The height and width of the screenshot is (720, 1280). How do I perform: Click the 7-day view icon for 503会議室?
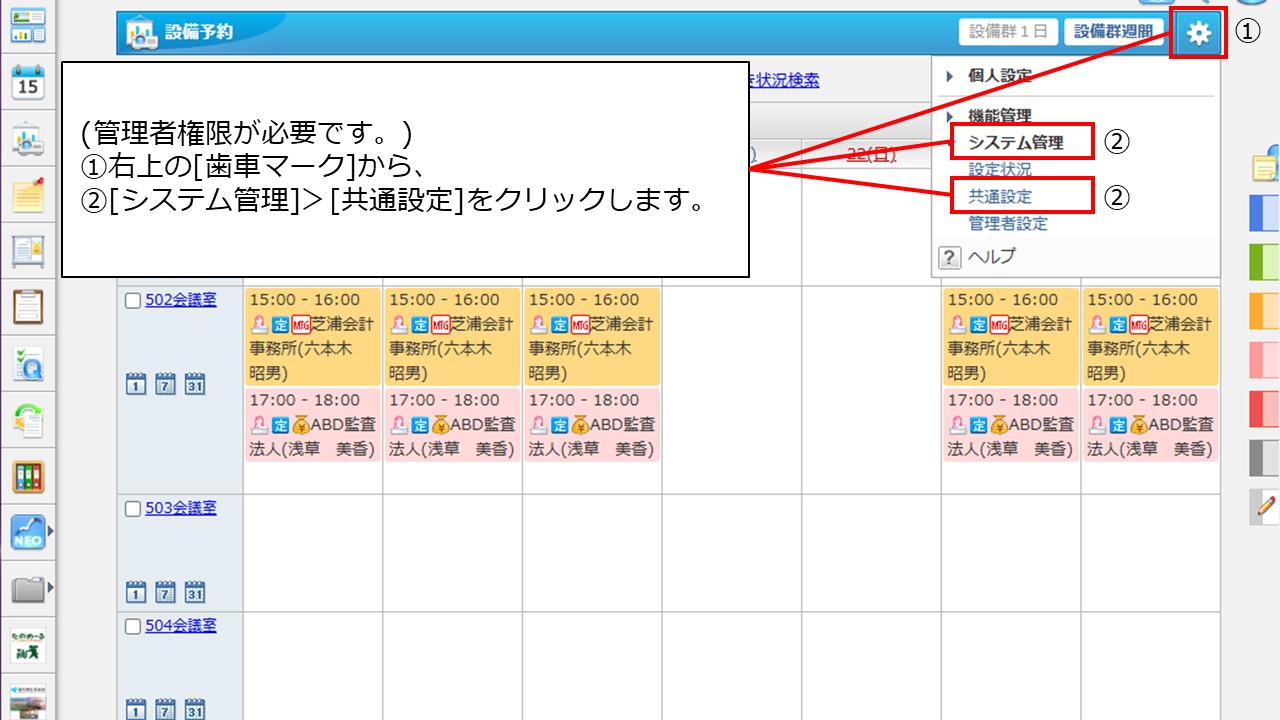(166, 591)
